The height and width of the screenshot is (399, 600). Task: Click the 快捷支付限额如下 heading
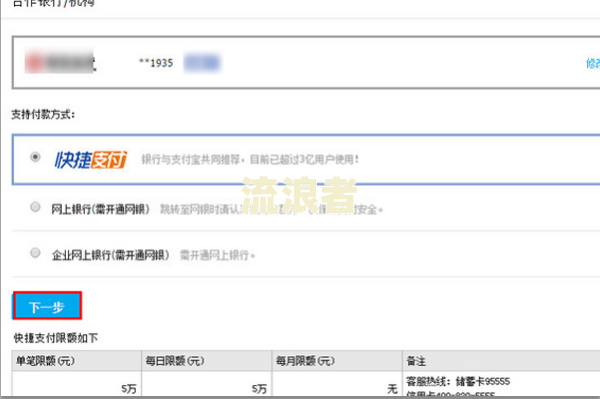tap(56, 338)
